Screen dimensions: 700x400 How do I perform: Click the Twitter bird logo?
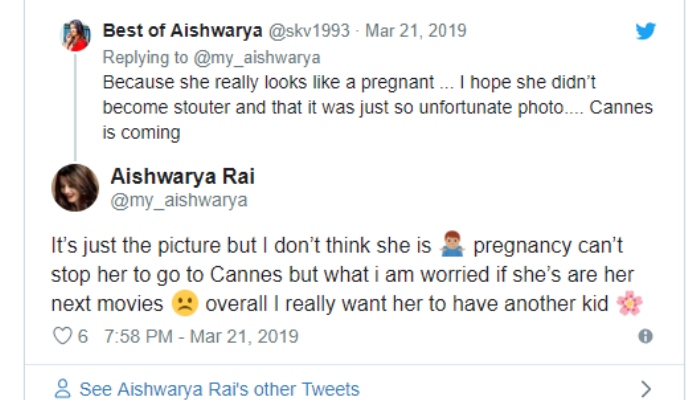coord(646,31)
